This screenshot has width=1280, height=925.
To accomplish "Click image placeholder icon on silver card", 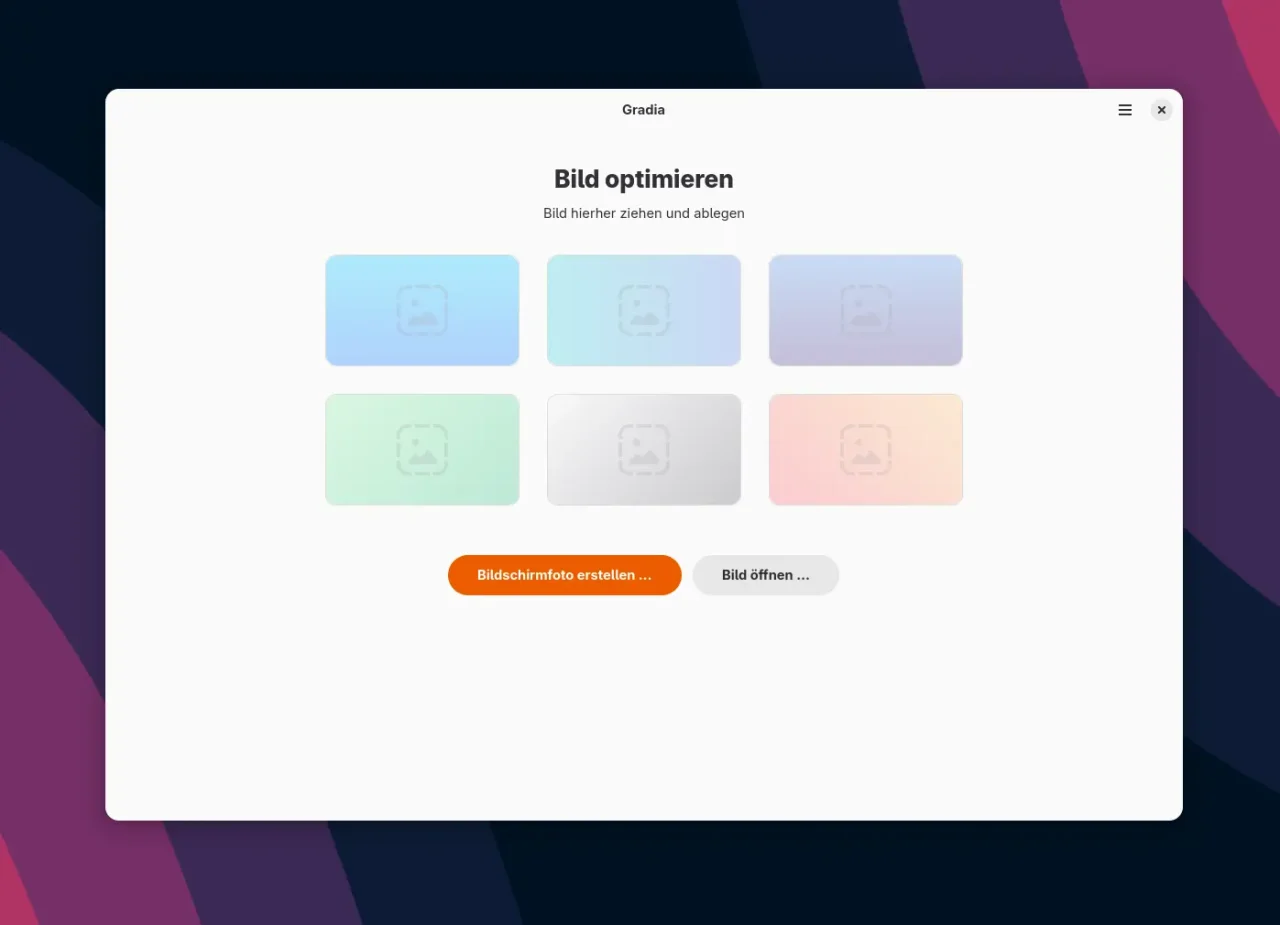I will (x=644, y=449).
